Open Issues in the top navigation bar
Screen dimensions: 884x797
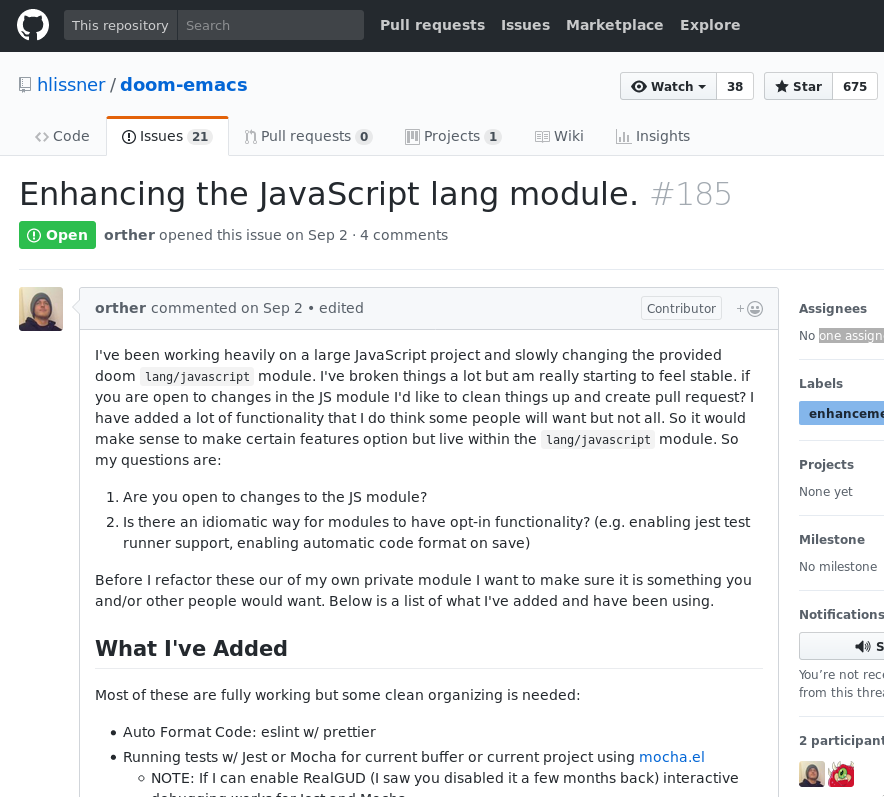(x=525, y=25)
